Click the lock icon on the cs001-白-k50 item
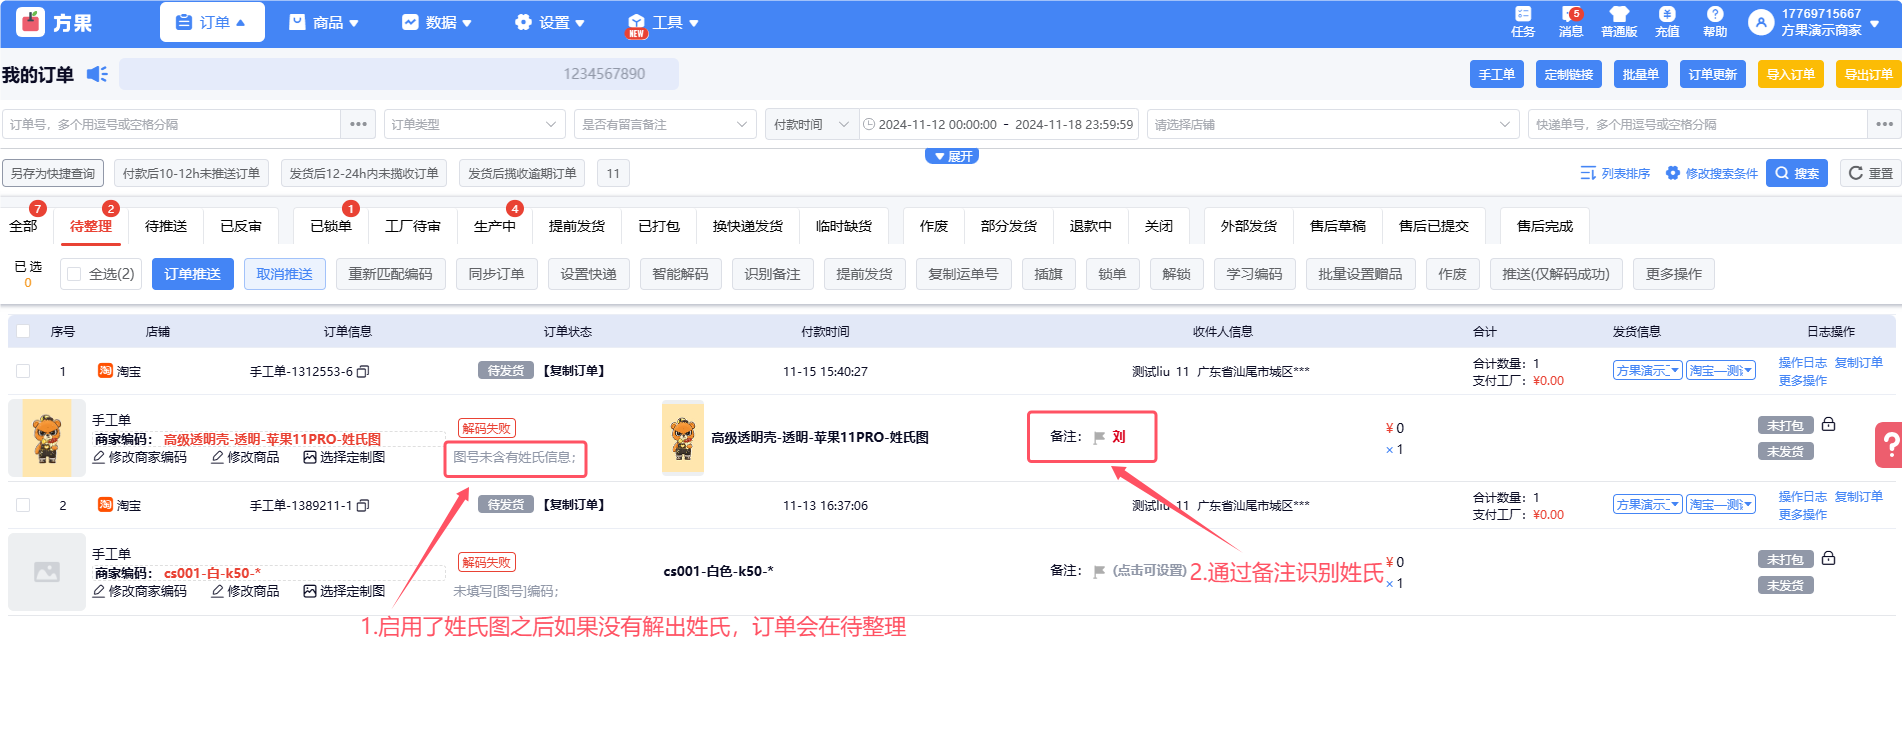 [1828, 558]
